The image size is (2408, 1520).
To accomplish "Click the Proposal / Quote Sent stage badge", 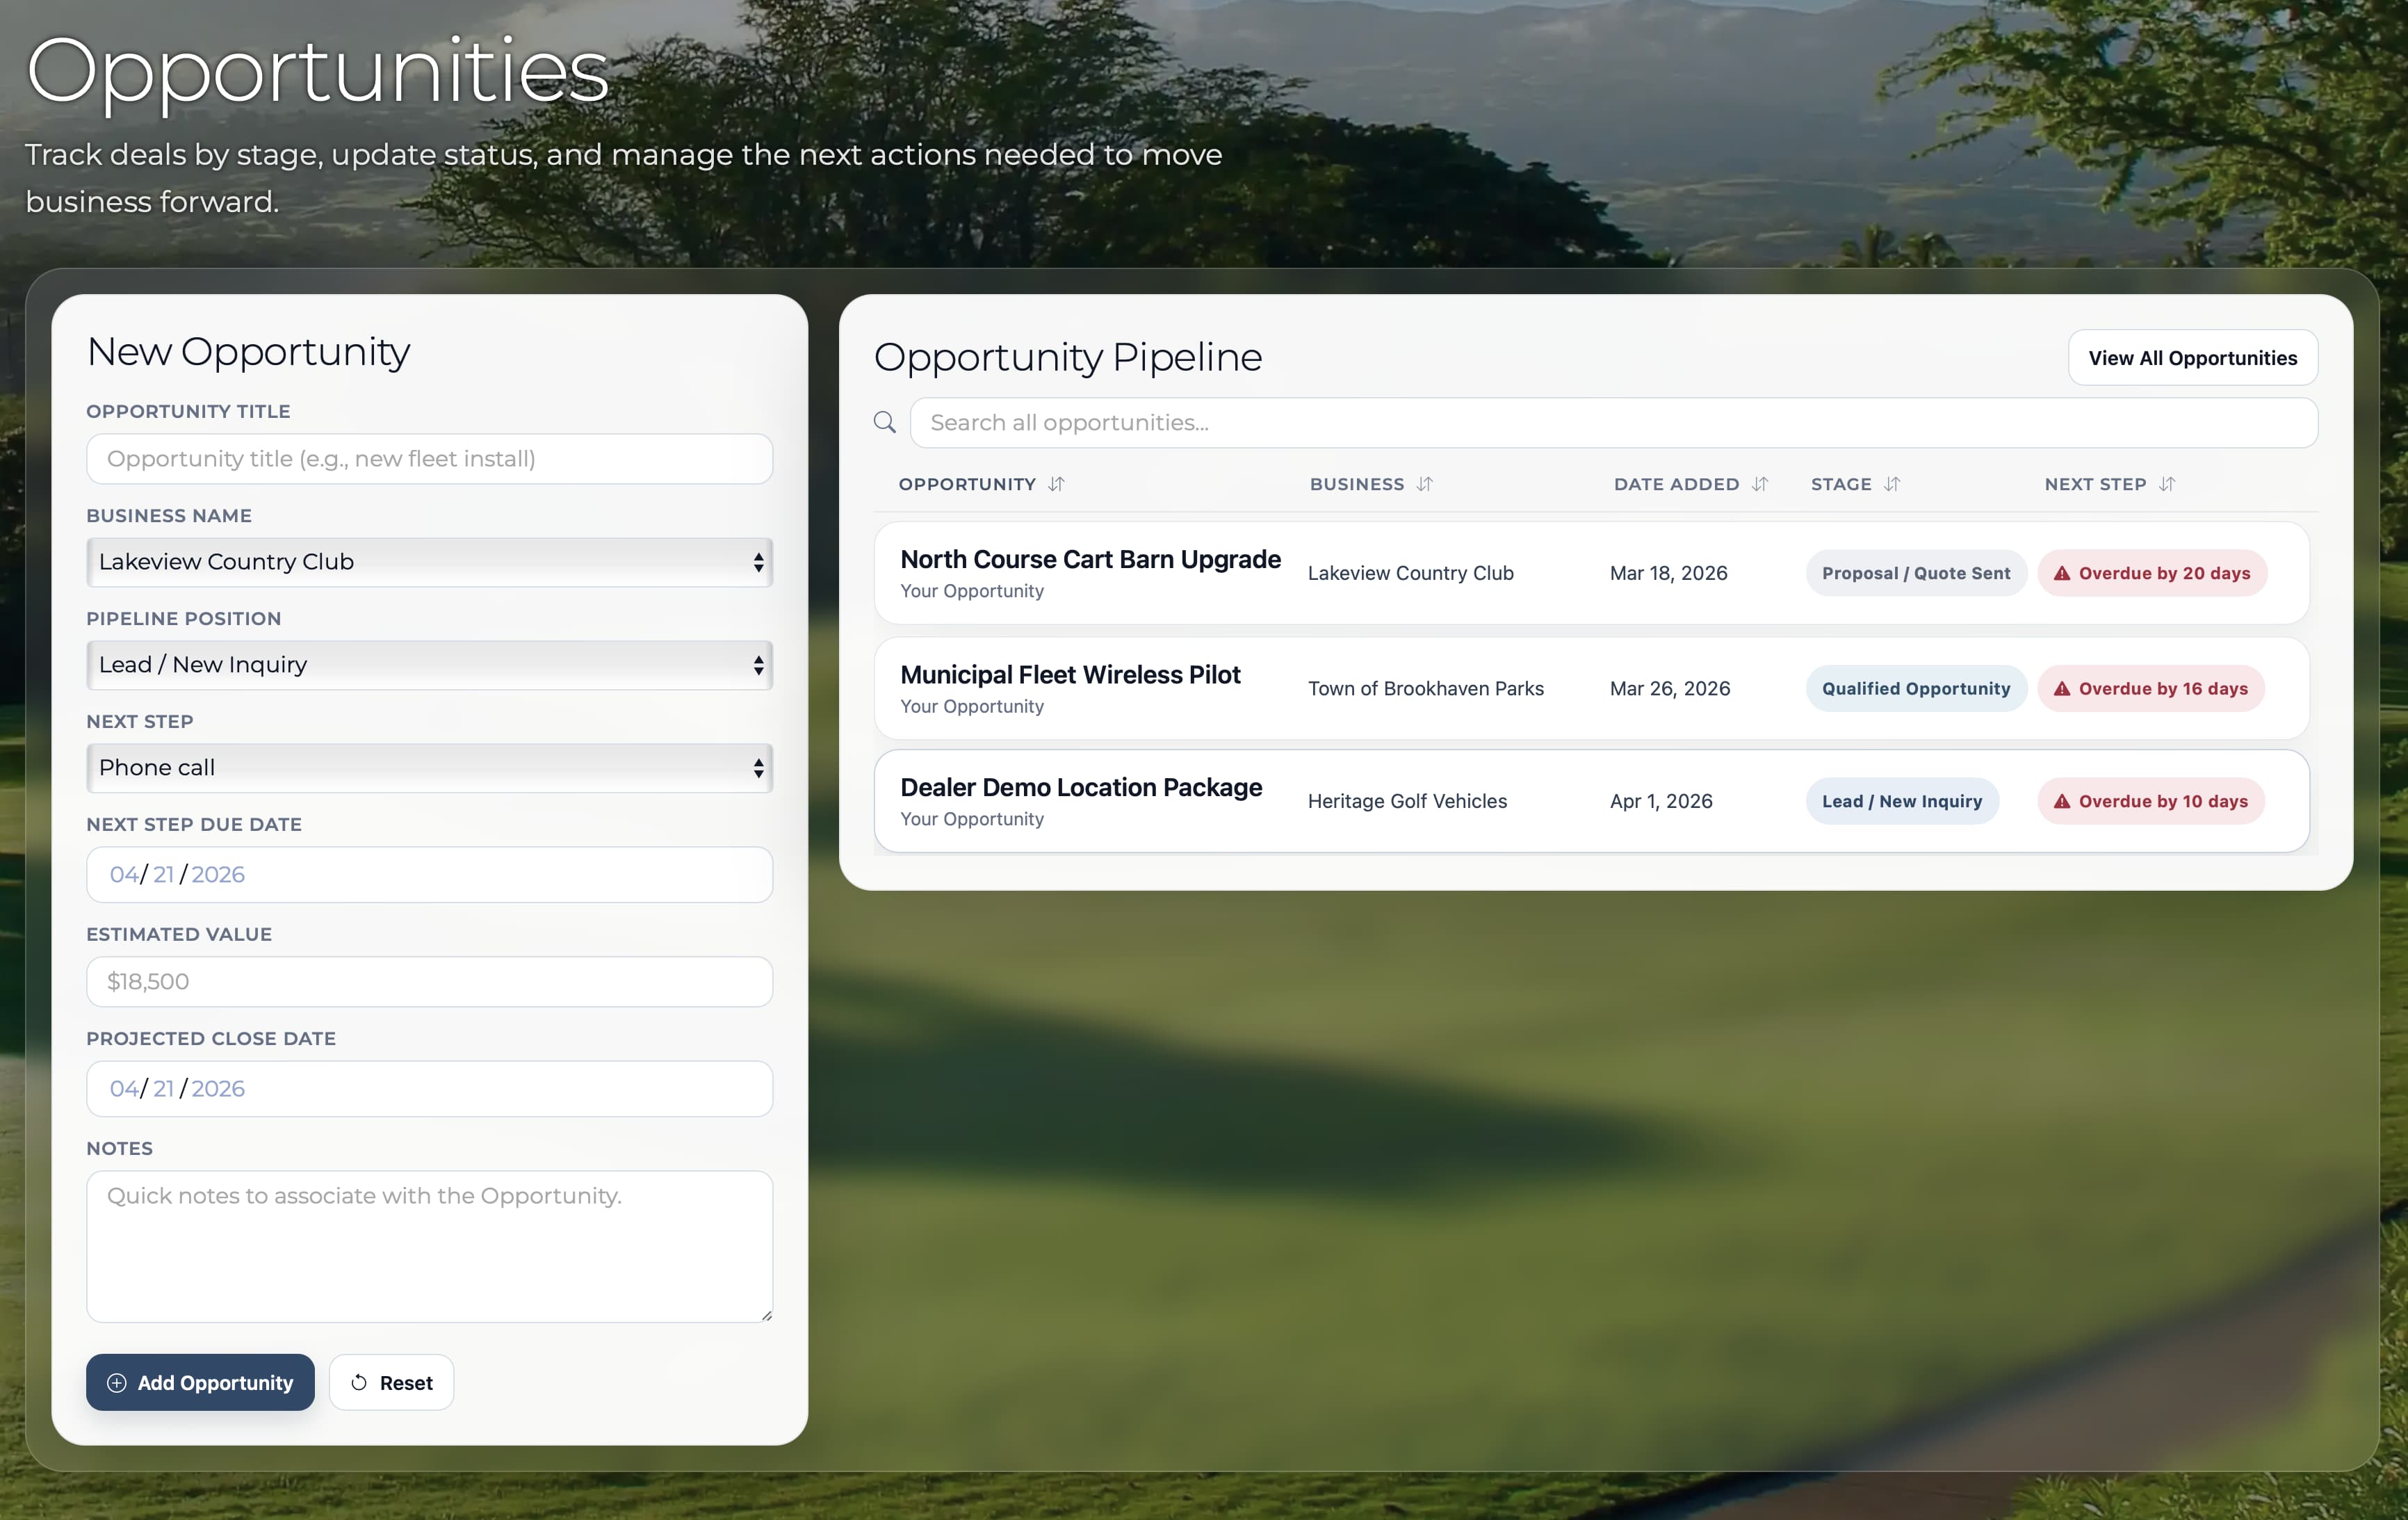I will (1916, 573).
